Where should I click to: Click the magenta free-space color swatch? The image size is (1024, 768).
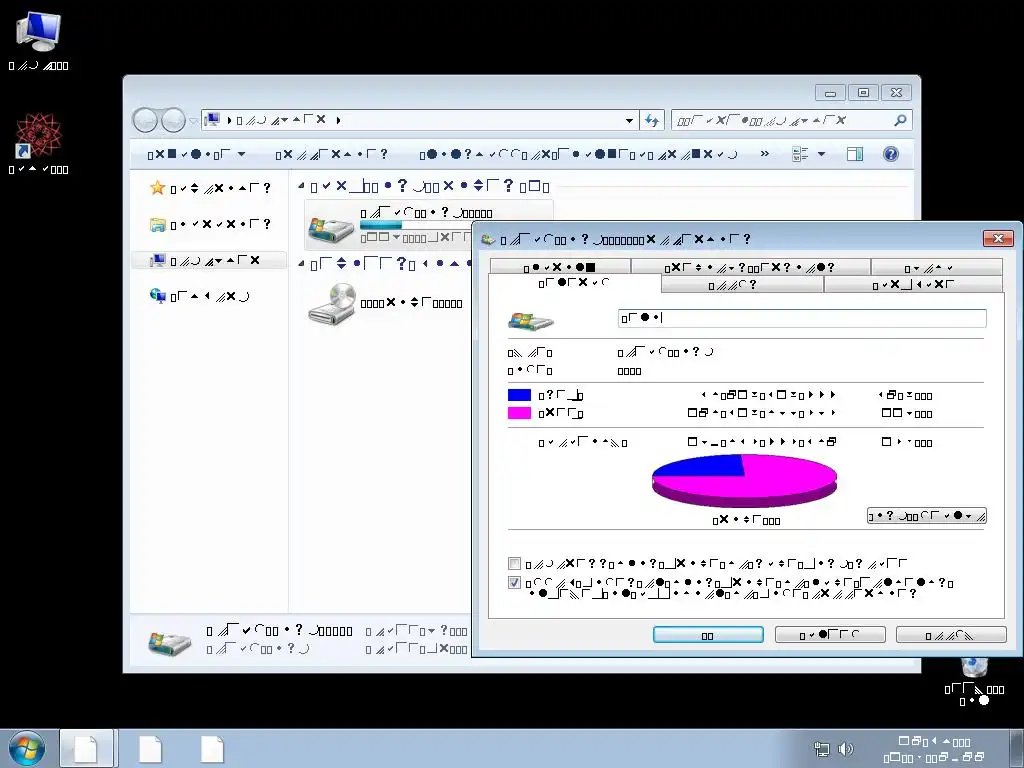519,413
